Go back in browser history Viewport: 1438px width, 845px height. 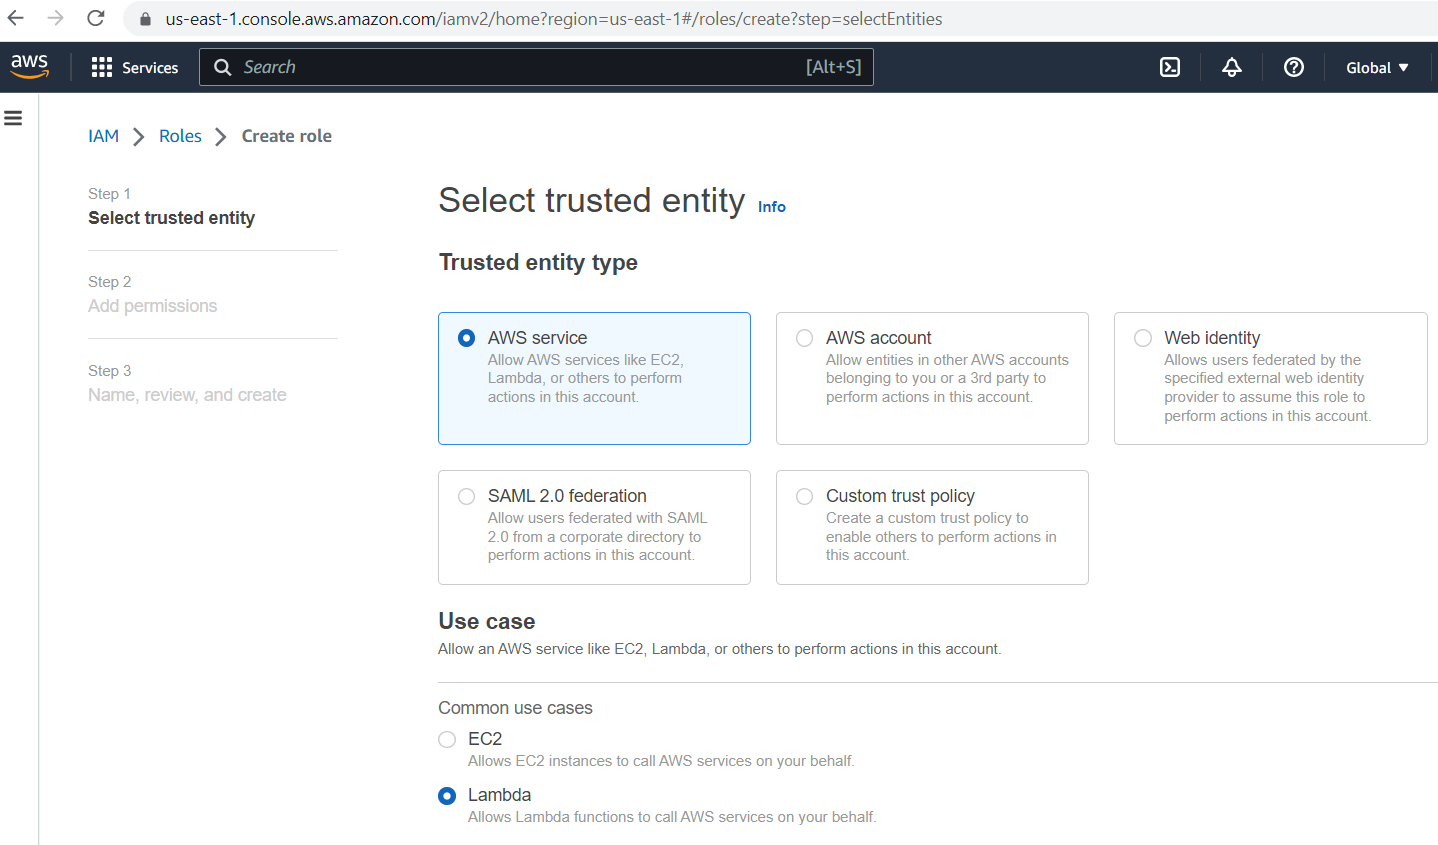point(16,18)
